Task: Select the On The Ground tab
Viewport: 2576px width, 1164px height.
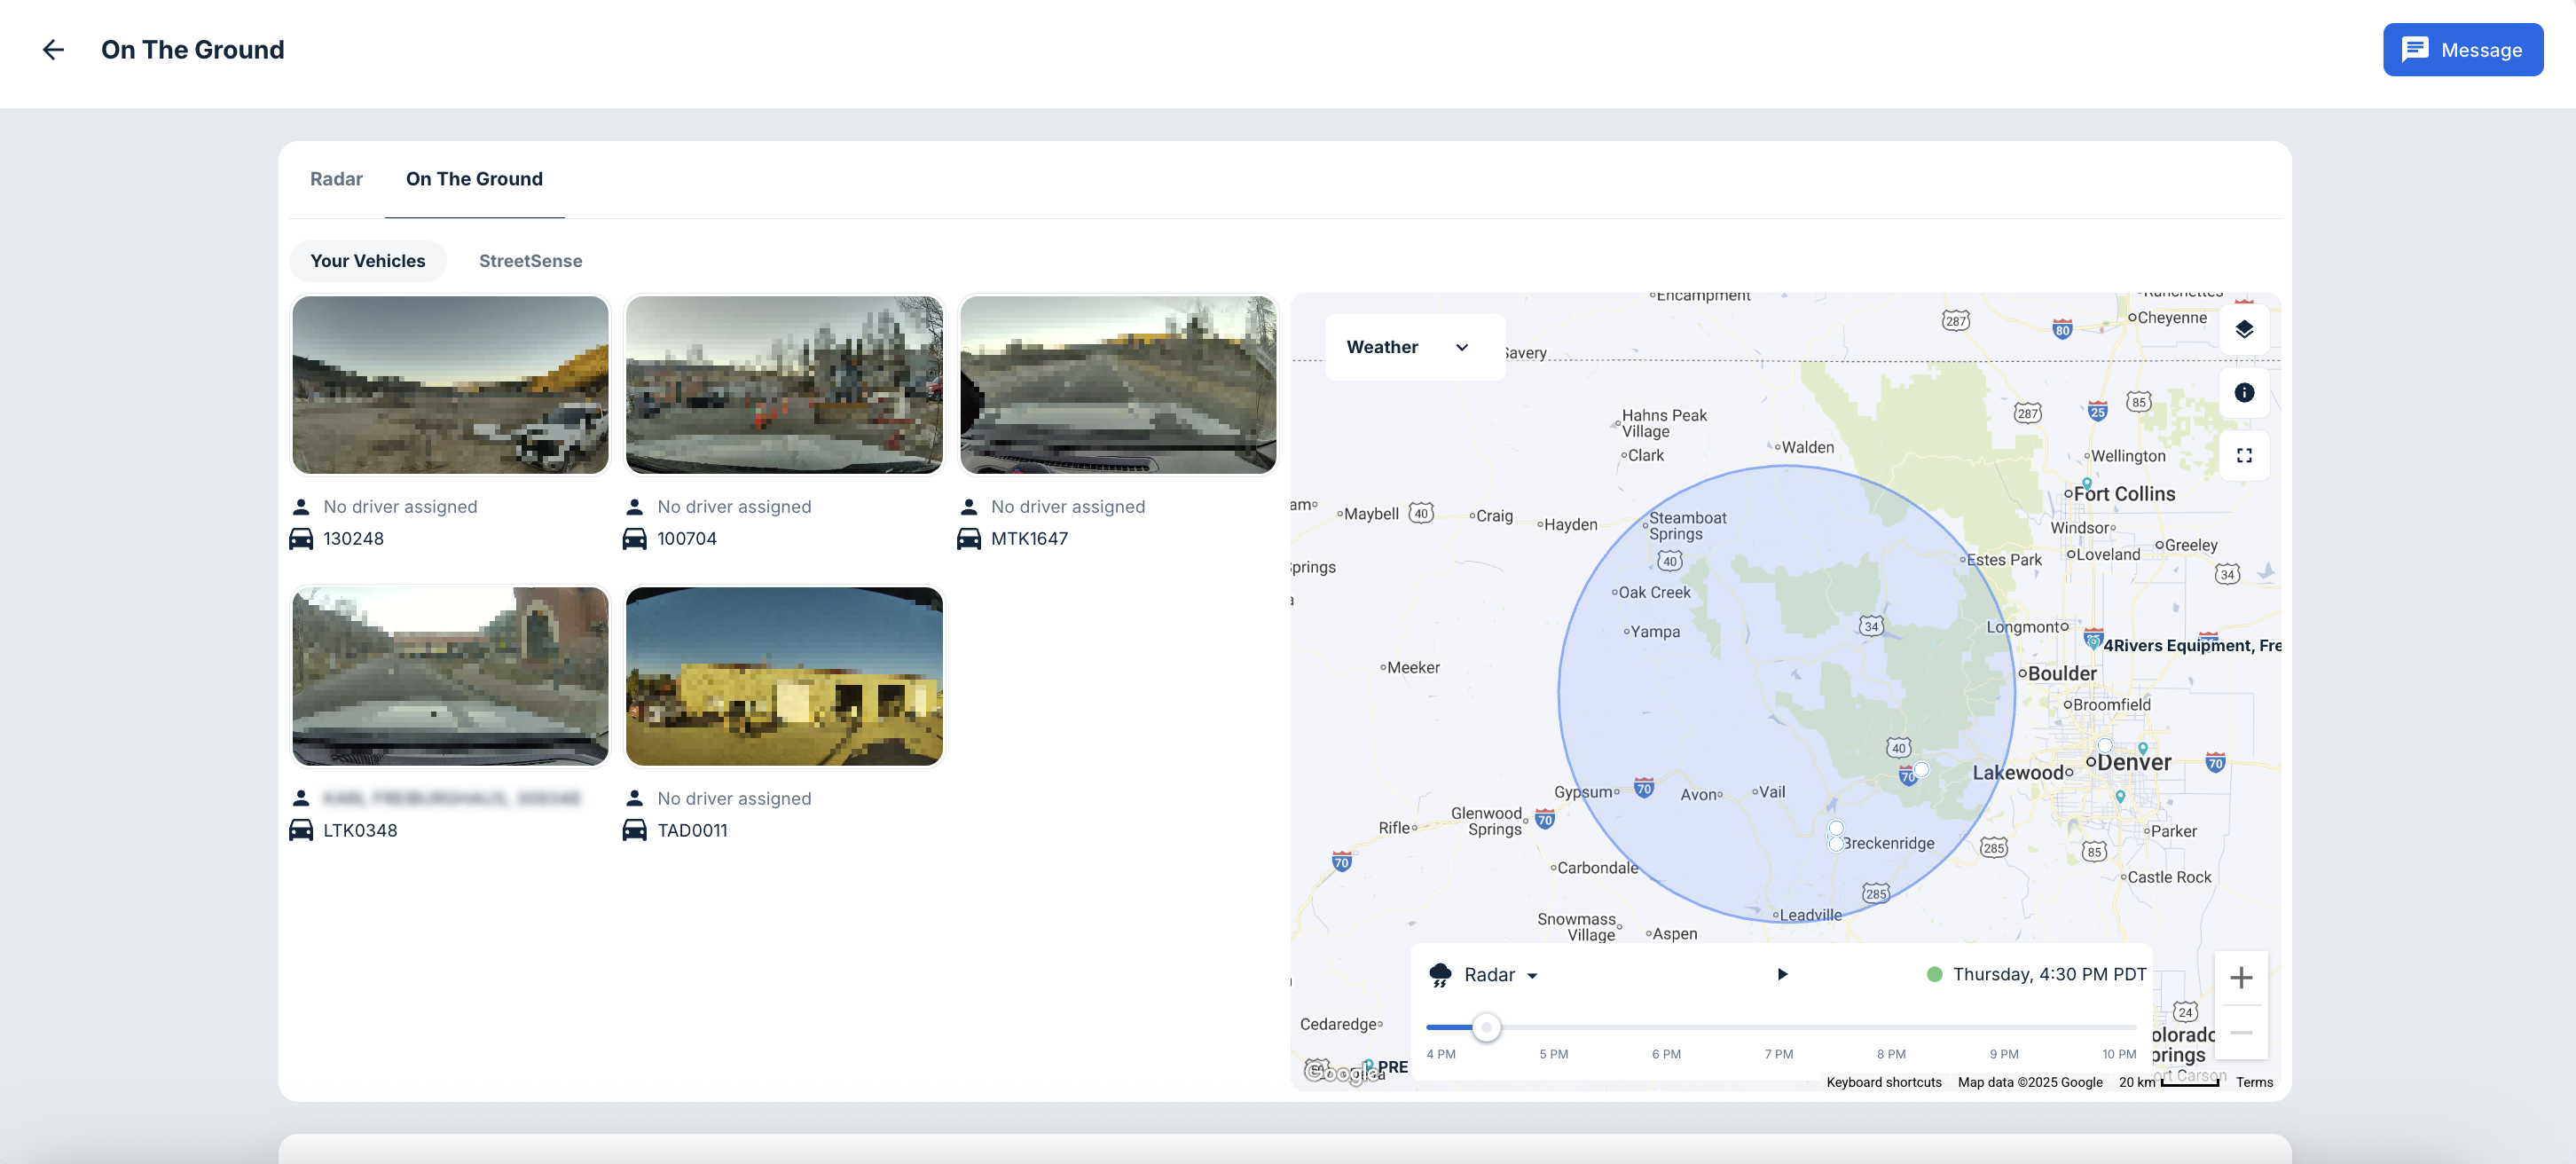Action: [474, 179]
